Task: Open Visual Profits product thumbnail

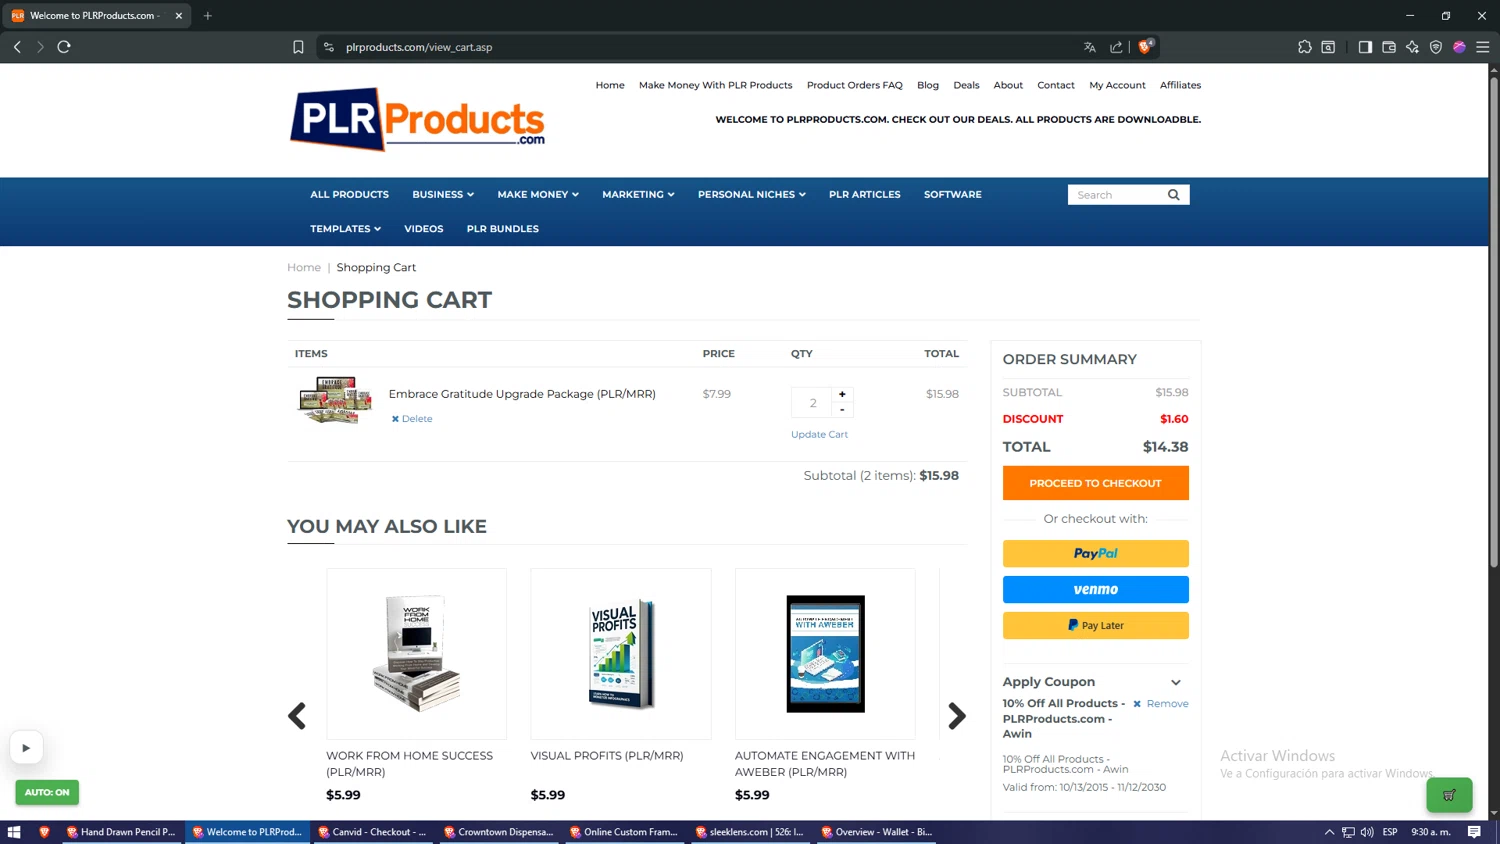Action: 621,654
